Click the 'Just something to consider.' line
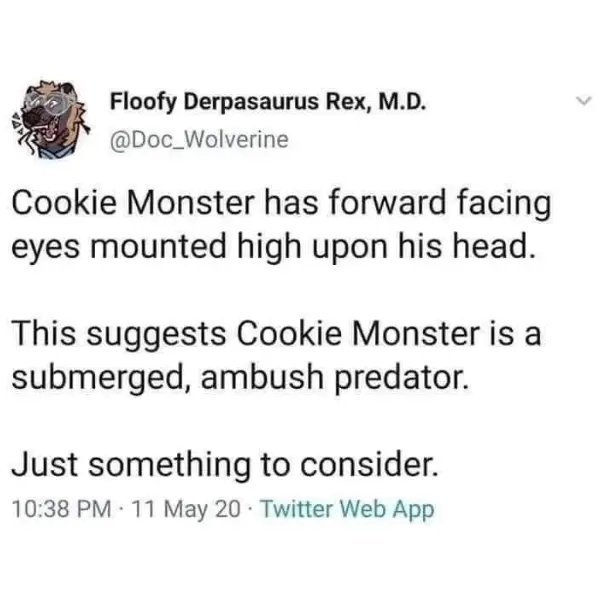 pos(225,463)
